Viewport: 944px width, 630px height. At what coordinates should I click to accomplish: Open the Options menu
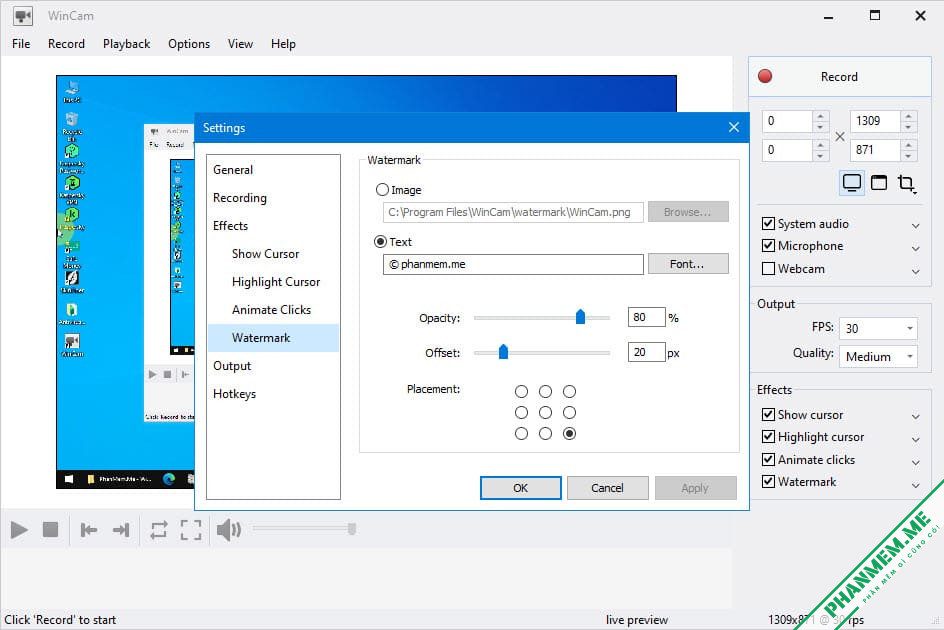[x=189, y=44]
